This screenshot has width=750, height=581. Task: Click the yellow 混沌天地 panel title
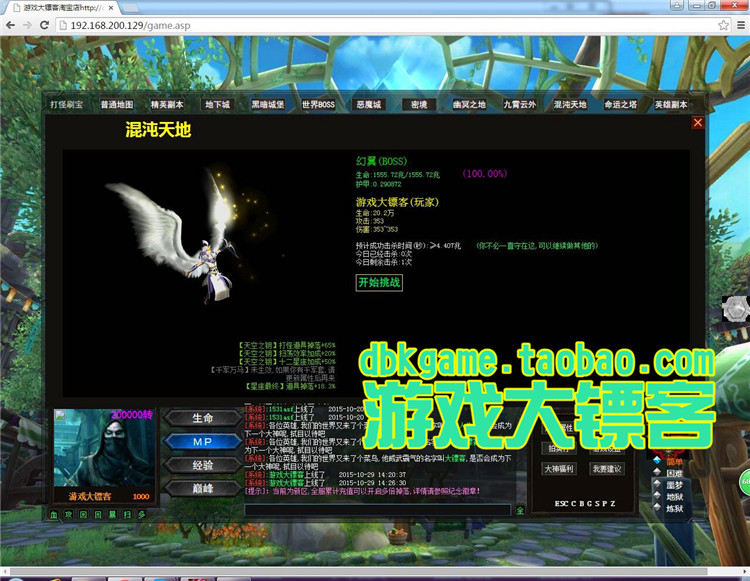(158, 130)
